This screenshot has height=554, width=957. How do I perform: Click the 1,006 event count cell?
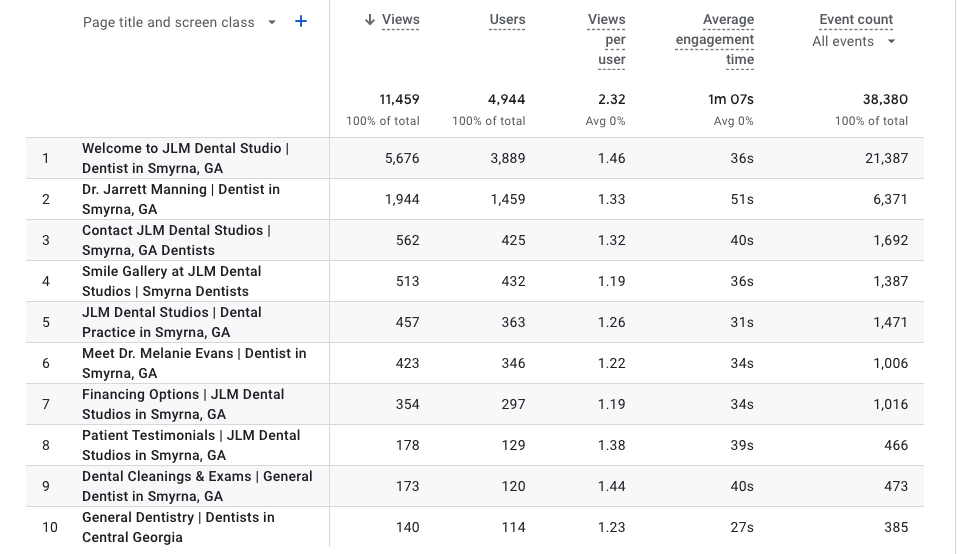[x=890, y=363]
